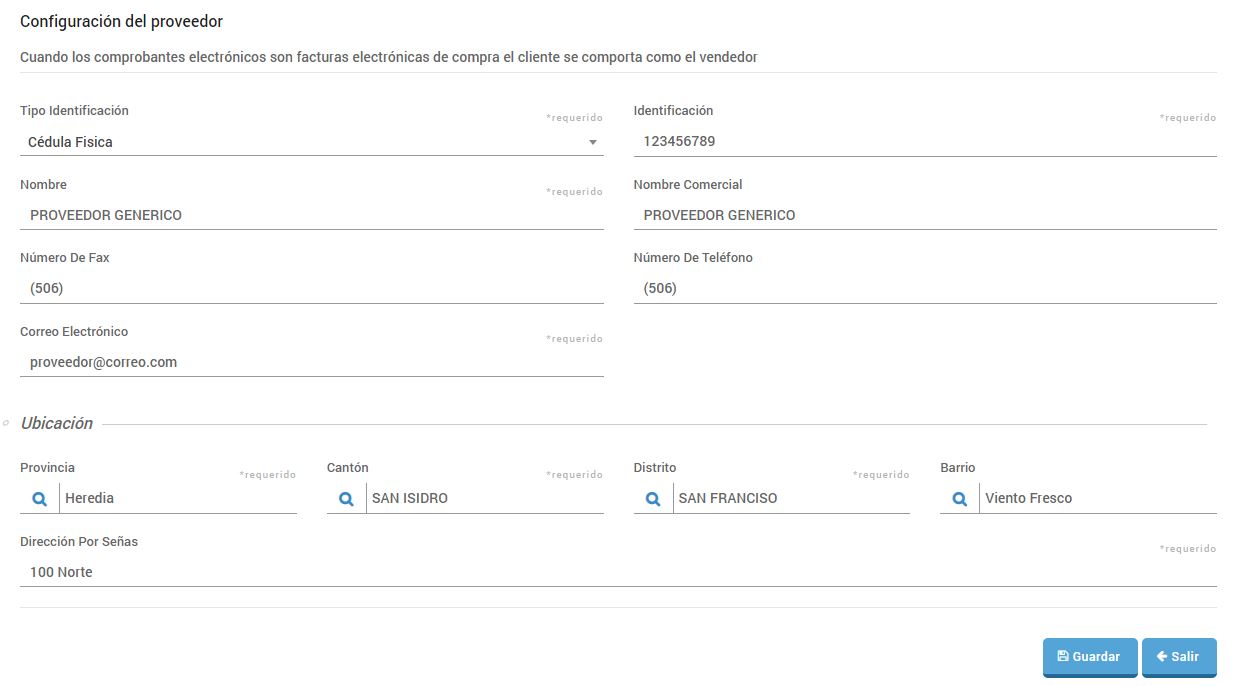The height and width of the screenshot is (686, 1237).
Task: Click the Número De Fax field
Action: pyautogui.click(x=311, y=289)
